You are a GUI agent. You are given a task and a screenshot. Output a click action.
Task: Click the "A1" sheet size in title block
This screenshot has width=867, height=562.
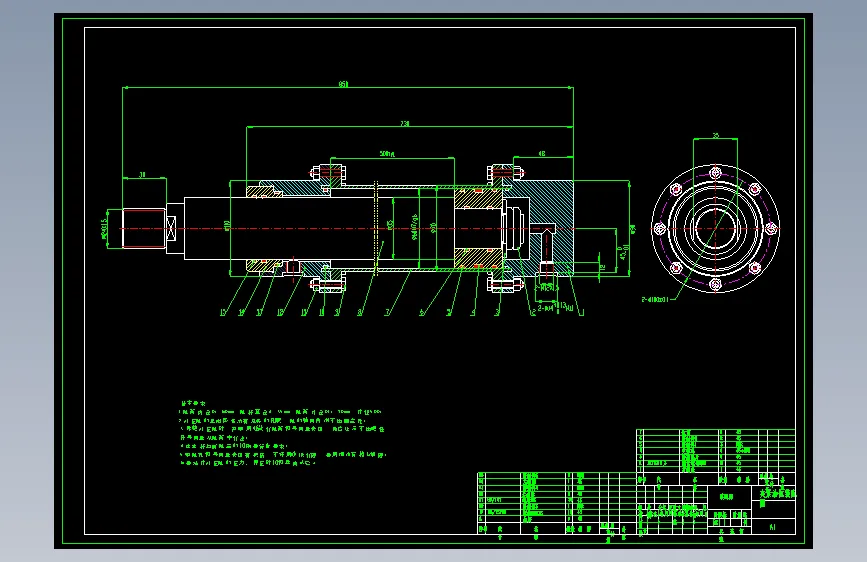click(772, 527)
